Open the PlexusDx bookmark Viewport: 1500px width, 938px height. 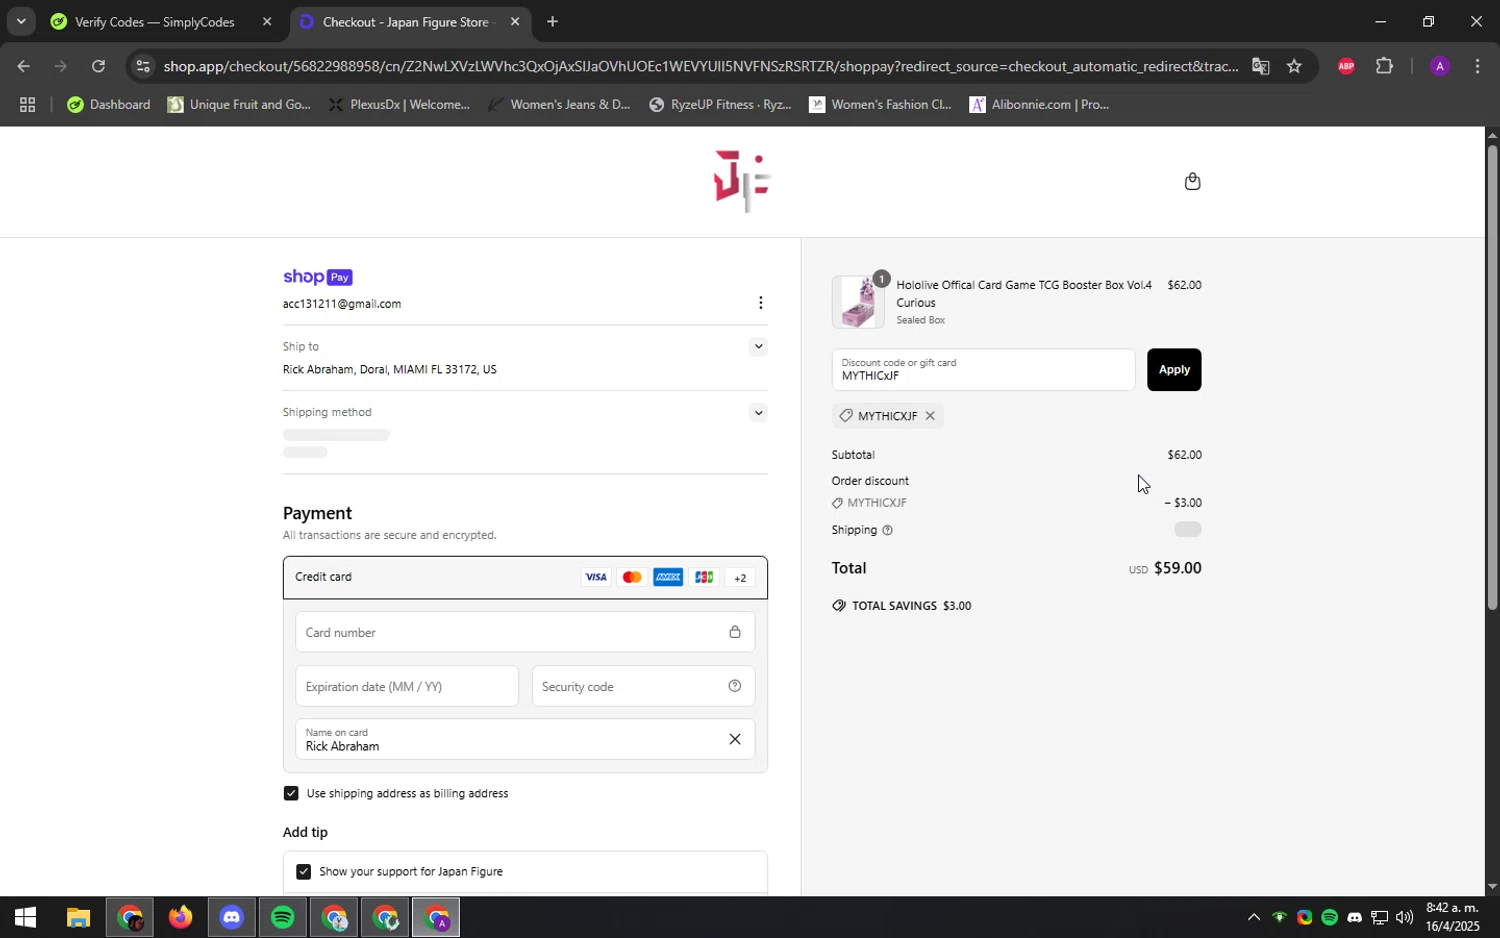(x=399, y=105)
